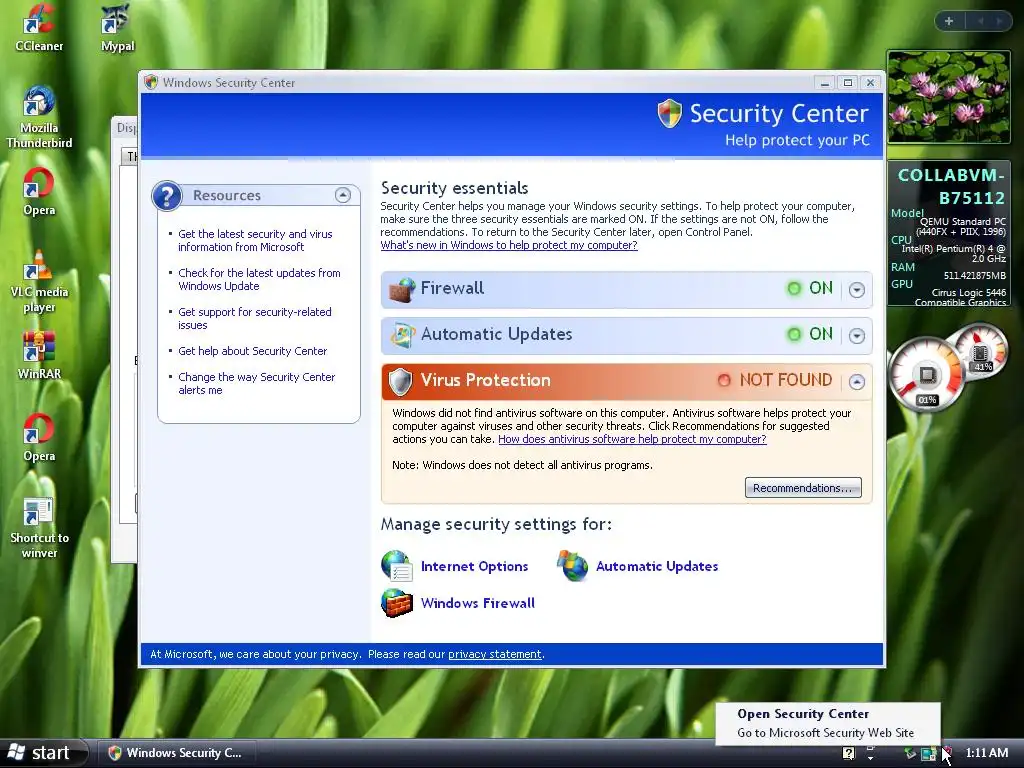The width and height of the screenshot is (1024, 768).
Task: Open WinRAR desktop shortcut
Action: point(39,355)
